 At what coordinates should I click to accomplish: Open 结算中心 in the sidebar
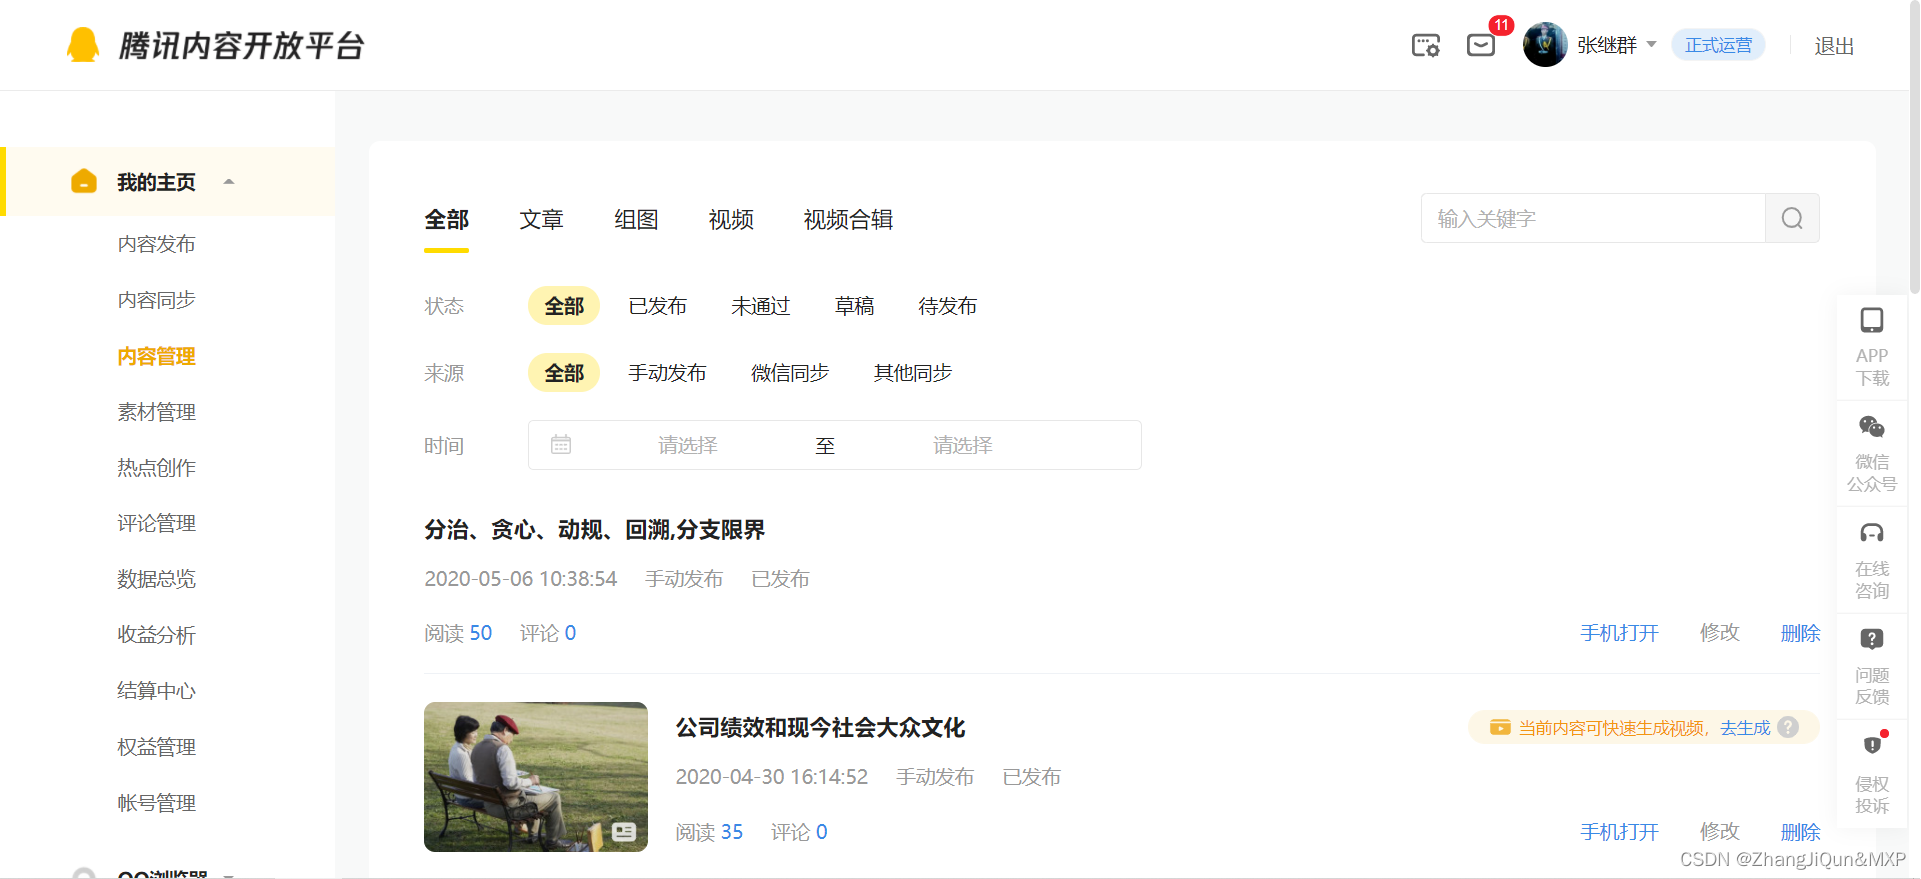coord(156,691)
